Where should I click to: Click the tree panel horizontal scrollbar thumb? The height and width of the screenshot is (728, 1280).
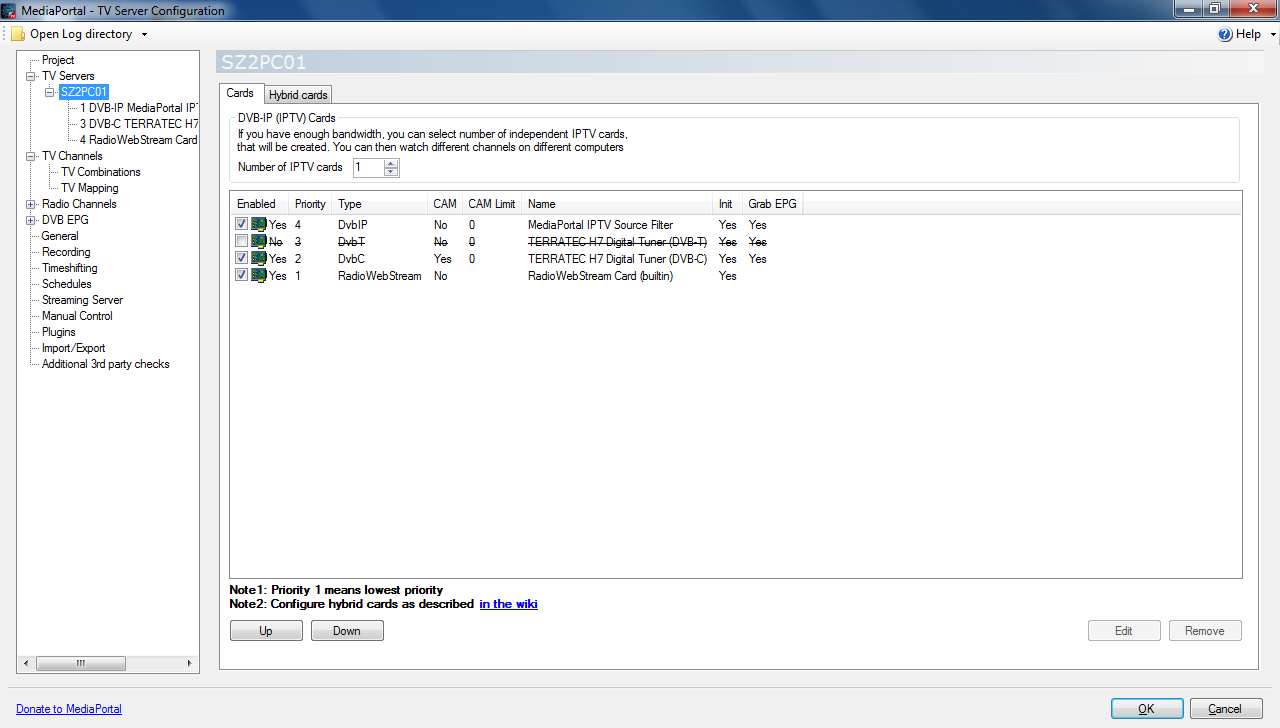[81, 663]
